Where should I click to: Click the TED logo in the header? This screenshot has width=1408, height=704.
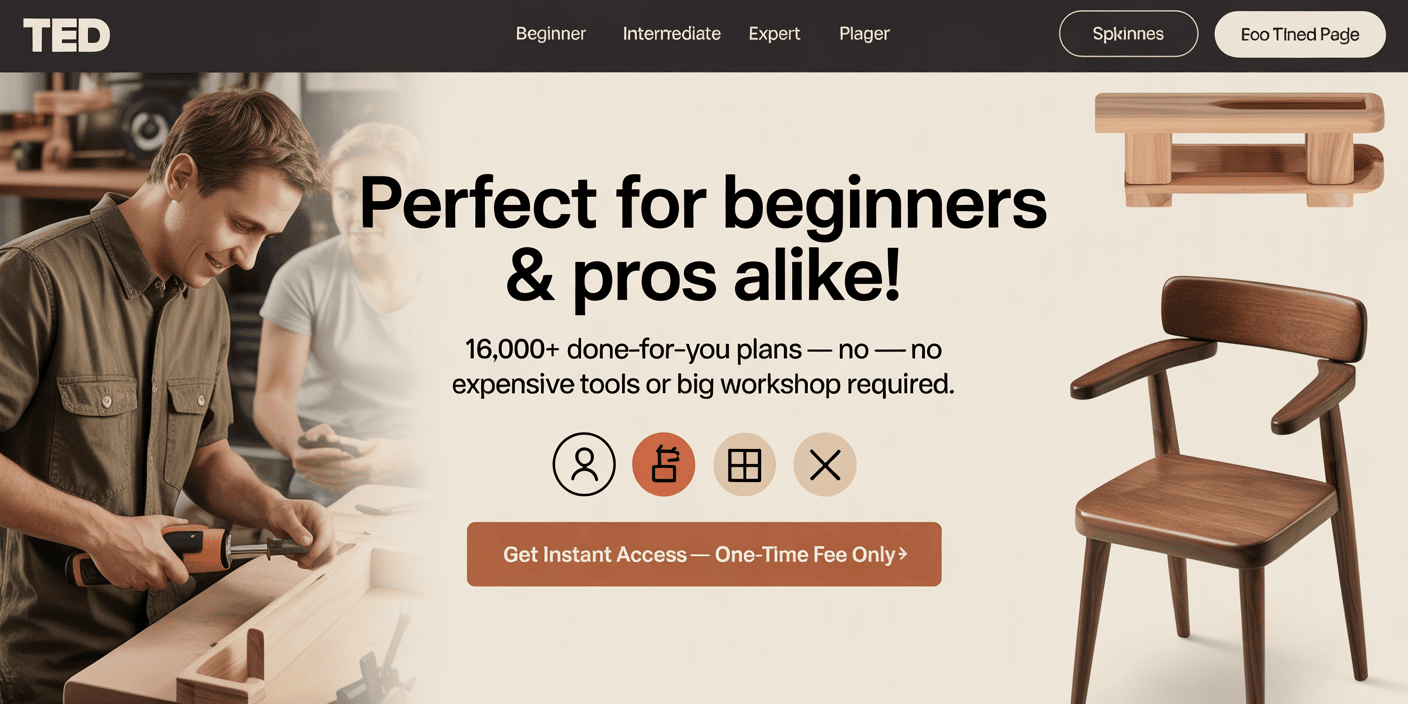click(x=67, y=35)
